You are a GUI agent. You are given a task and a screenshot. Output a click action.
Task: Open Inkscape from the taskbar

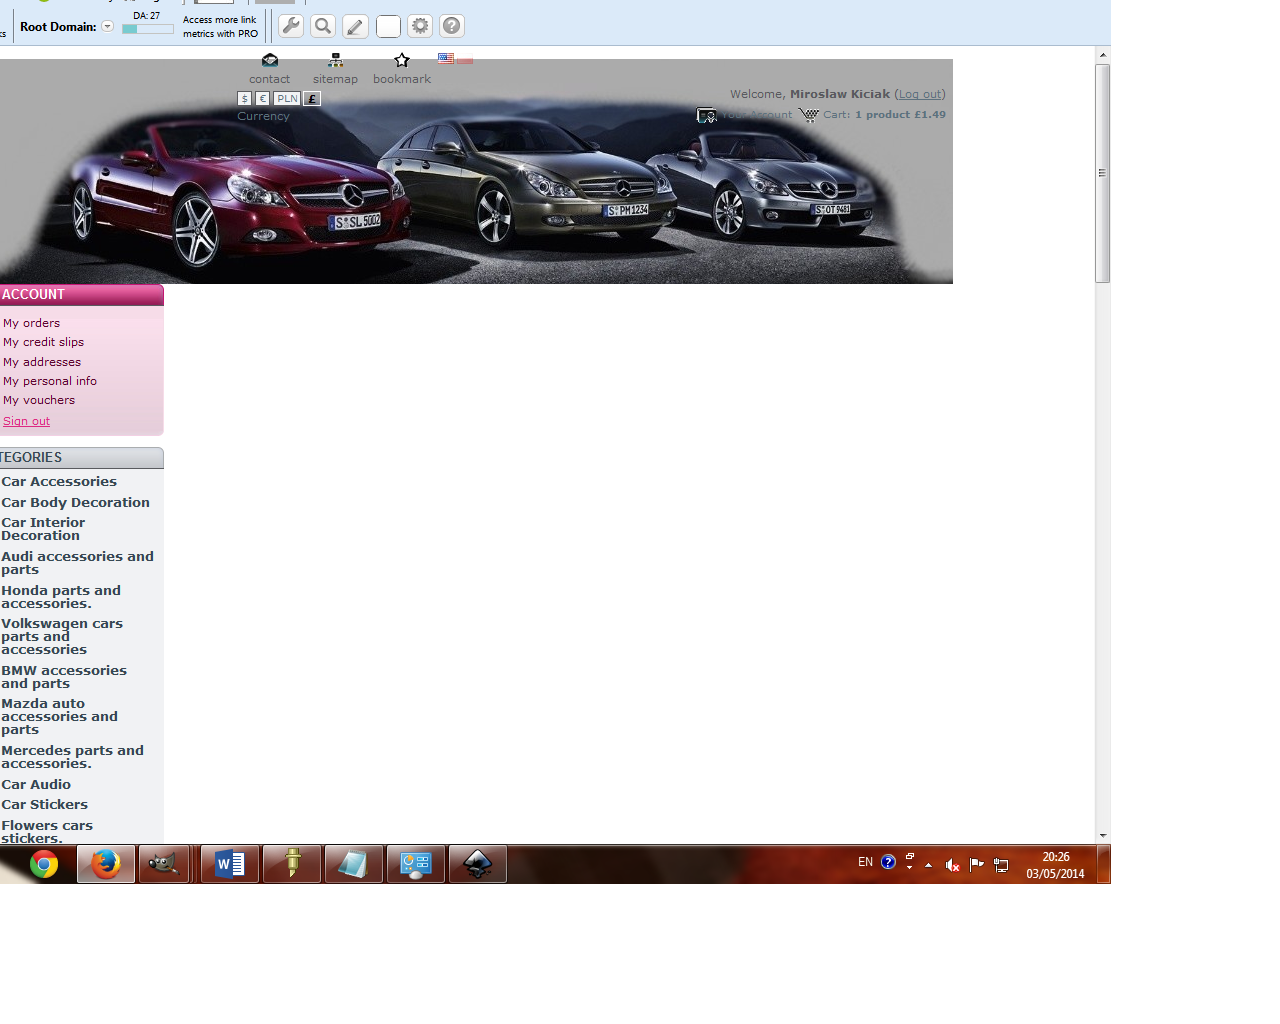click(x=478, y=864)
